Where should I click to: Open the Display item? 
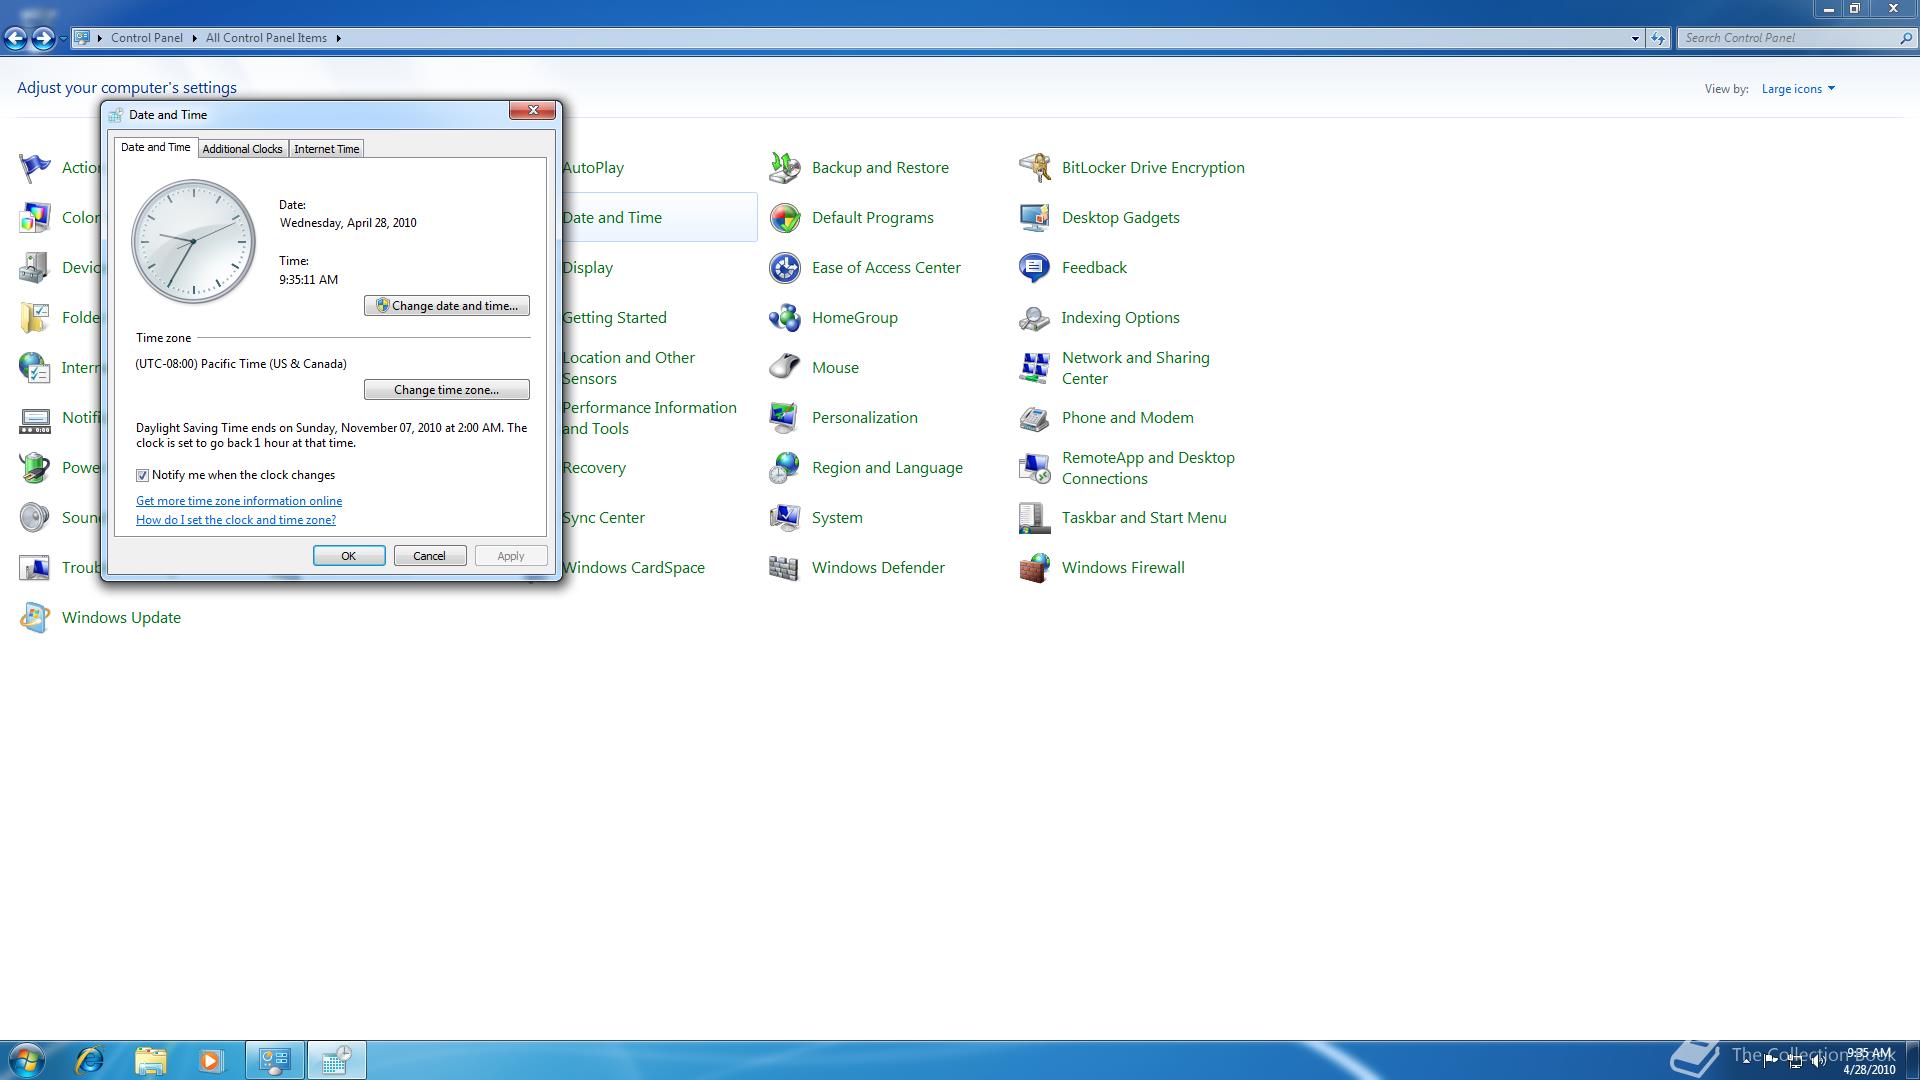(587, 268)
